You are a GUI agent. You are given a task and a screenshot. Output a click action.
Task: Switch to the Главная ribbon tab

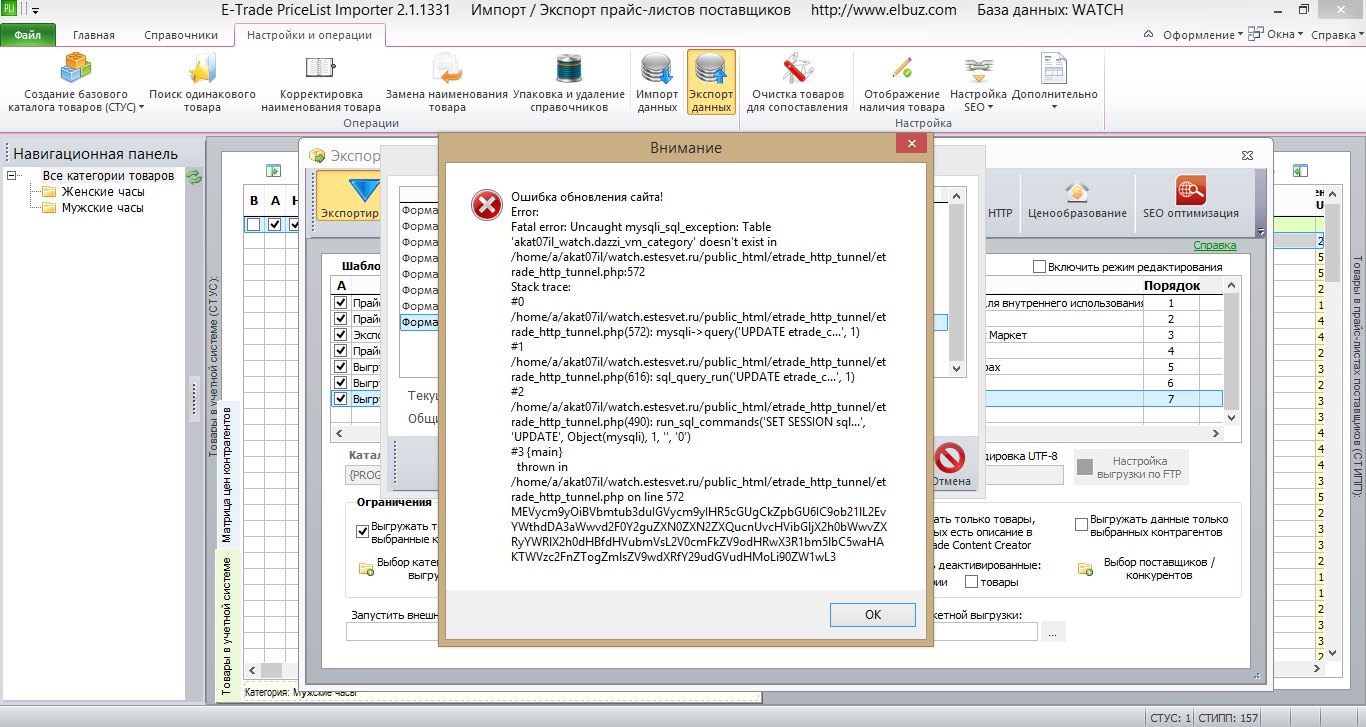click(94, 35)
